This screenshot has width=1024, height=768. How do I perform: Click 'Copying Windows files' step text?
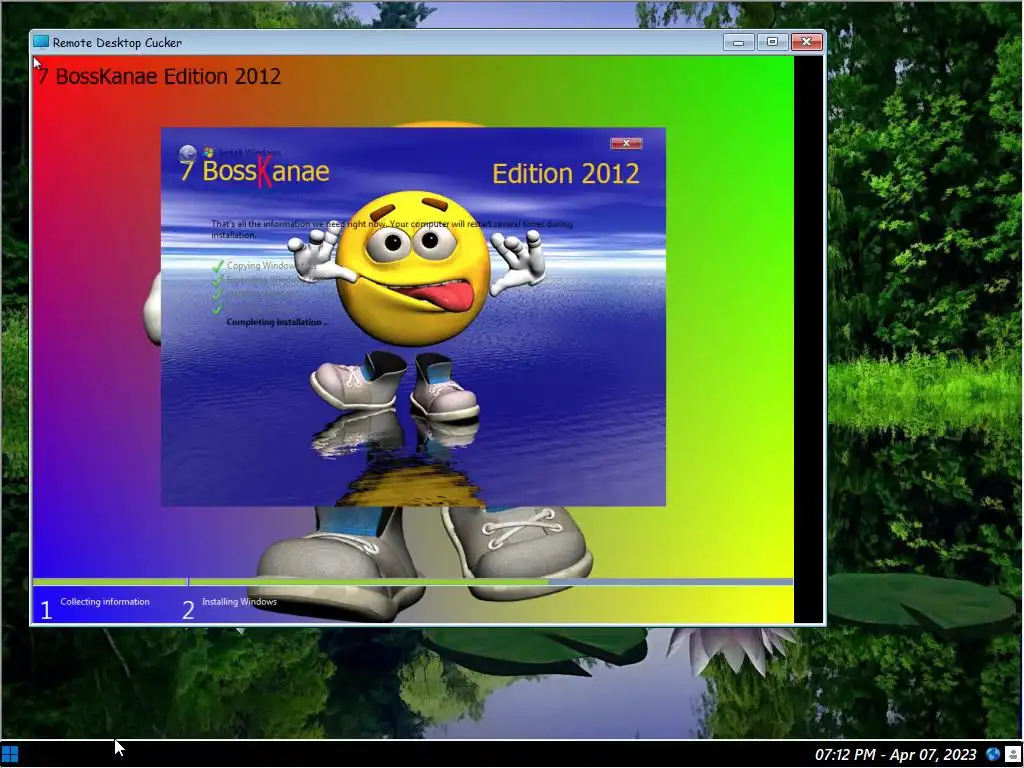point(272,266)
